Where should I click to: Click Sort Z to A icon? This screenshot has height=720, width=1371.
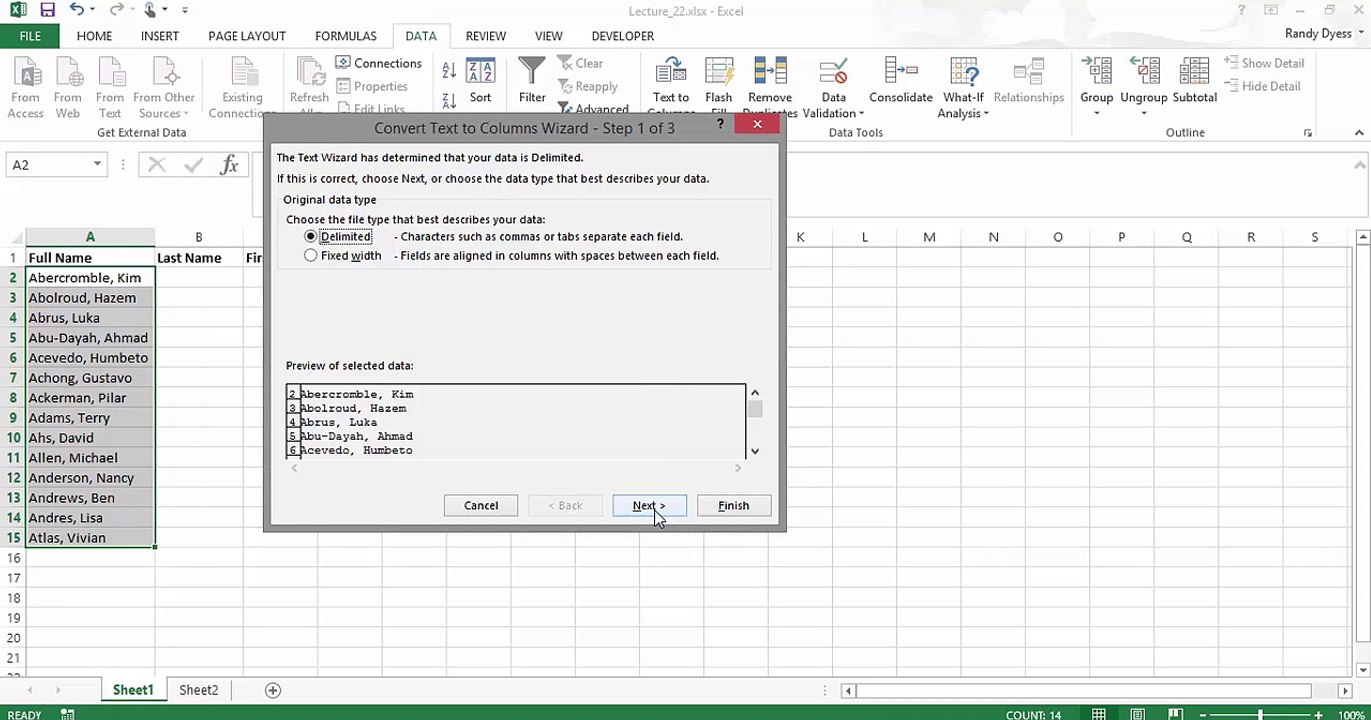[x=449, y=99]
